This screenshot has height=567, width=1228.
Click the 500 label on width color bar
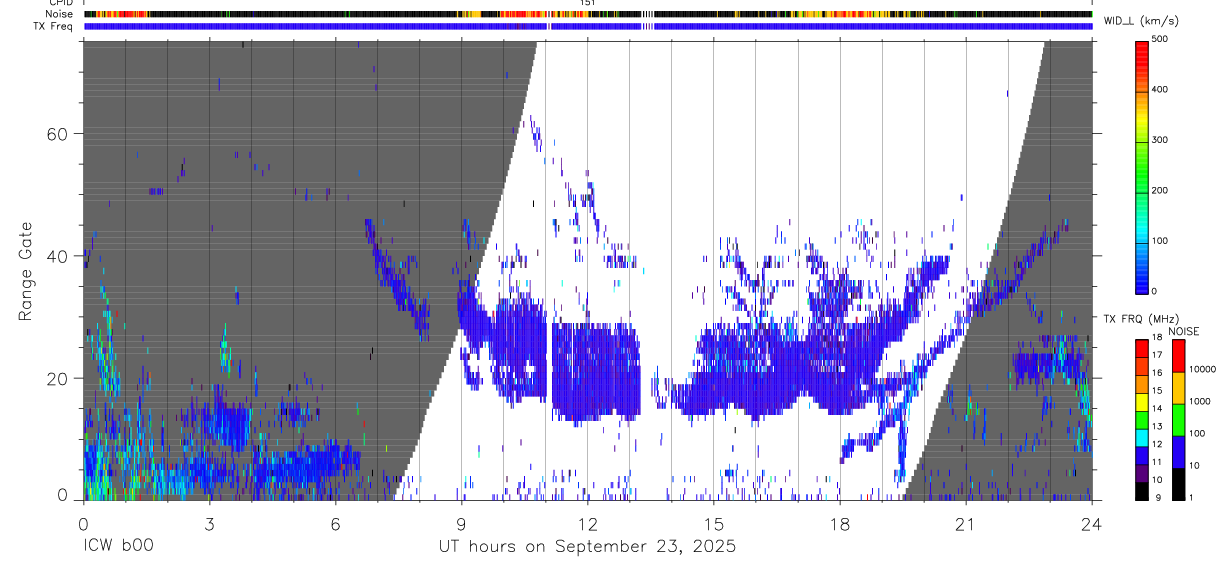1162,39
